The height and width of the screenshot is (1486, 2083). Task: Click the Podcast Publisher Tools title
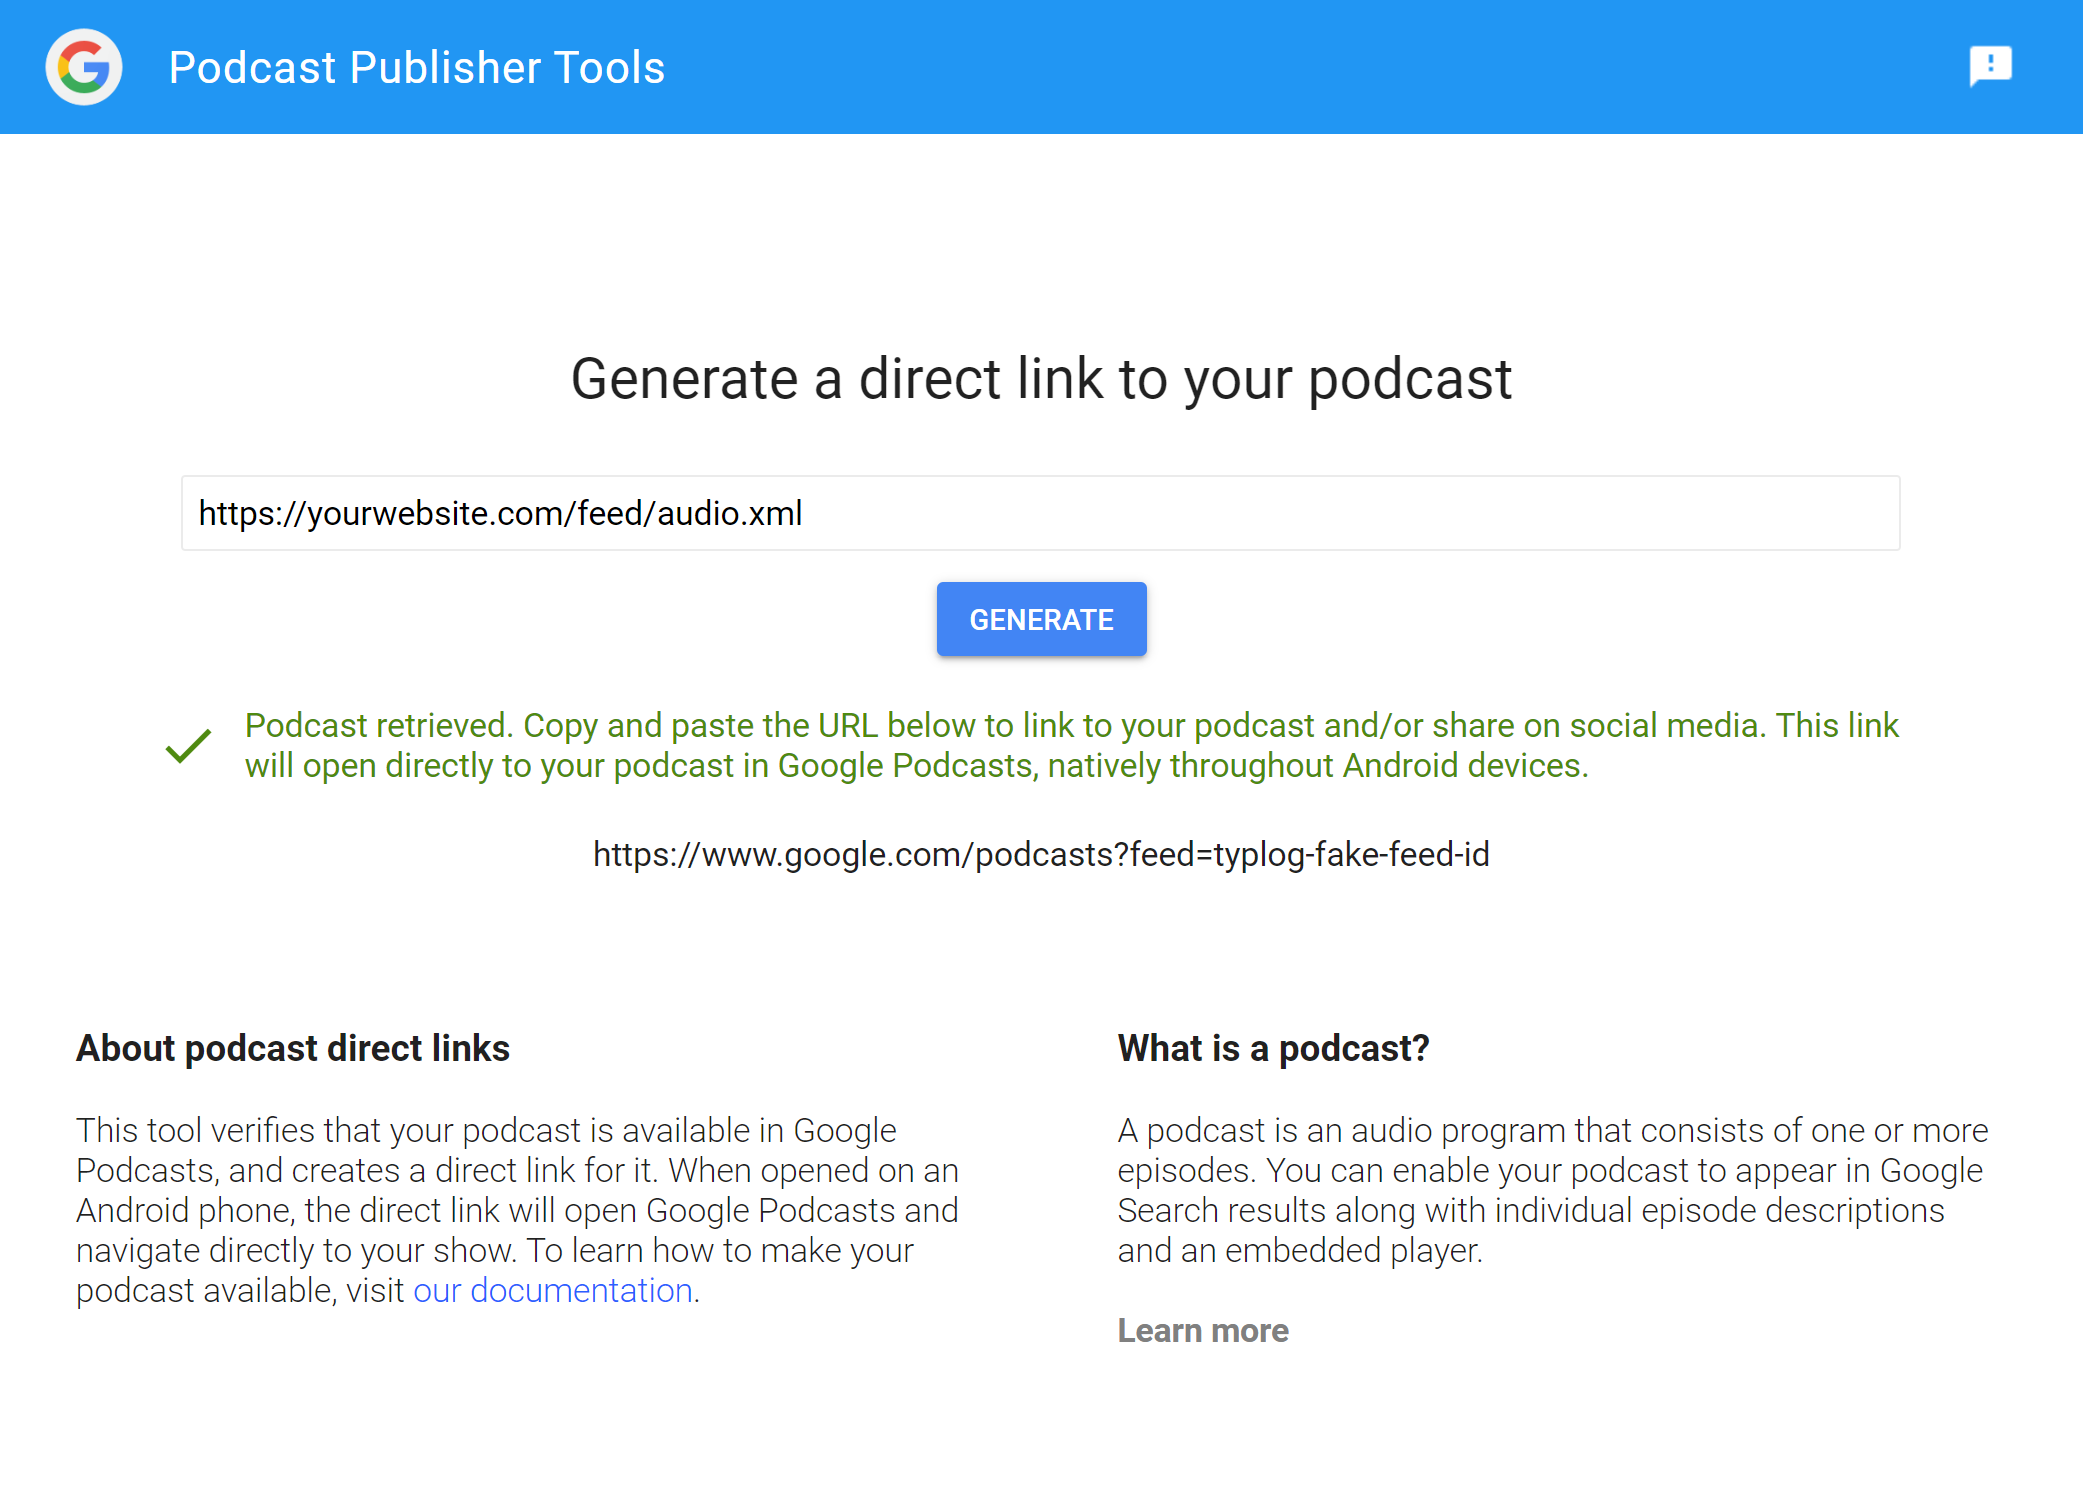[417, 68]
